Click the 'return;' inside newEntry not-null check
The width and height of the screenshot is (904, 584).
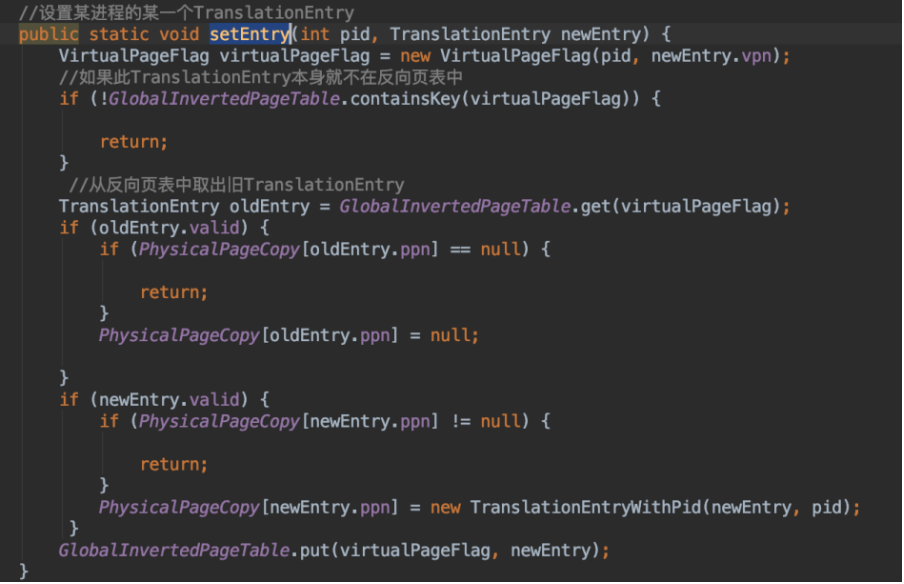click(174, 464)
